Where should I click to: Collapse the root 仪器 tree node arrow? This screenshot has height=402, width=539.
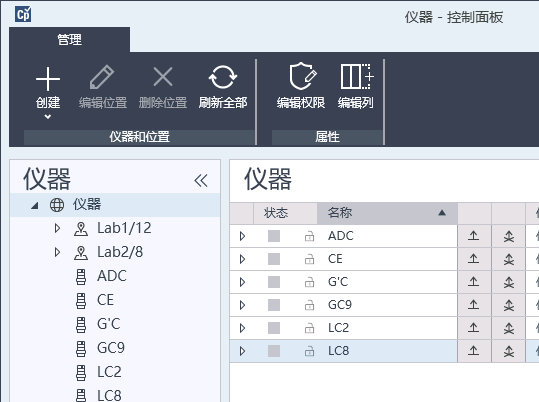34,205
